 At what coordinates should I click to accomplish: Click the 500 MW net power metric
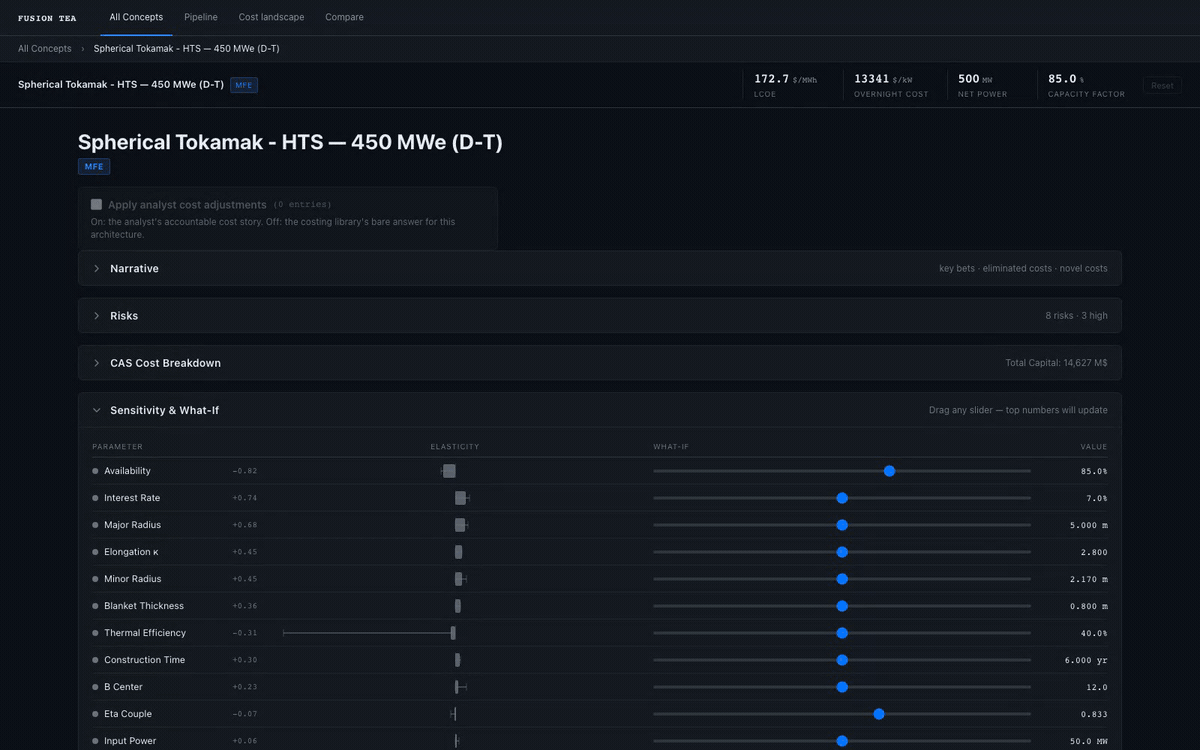(983, 85)
